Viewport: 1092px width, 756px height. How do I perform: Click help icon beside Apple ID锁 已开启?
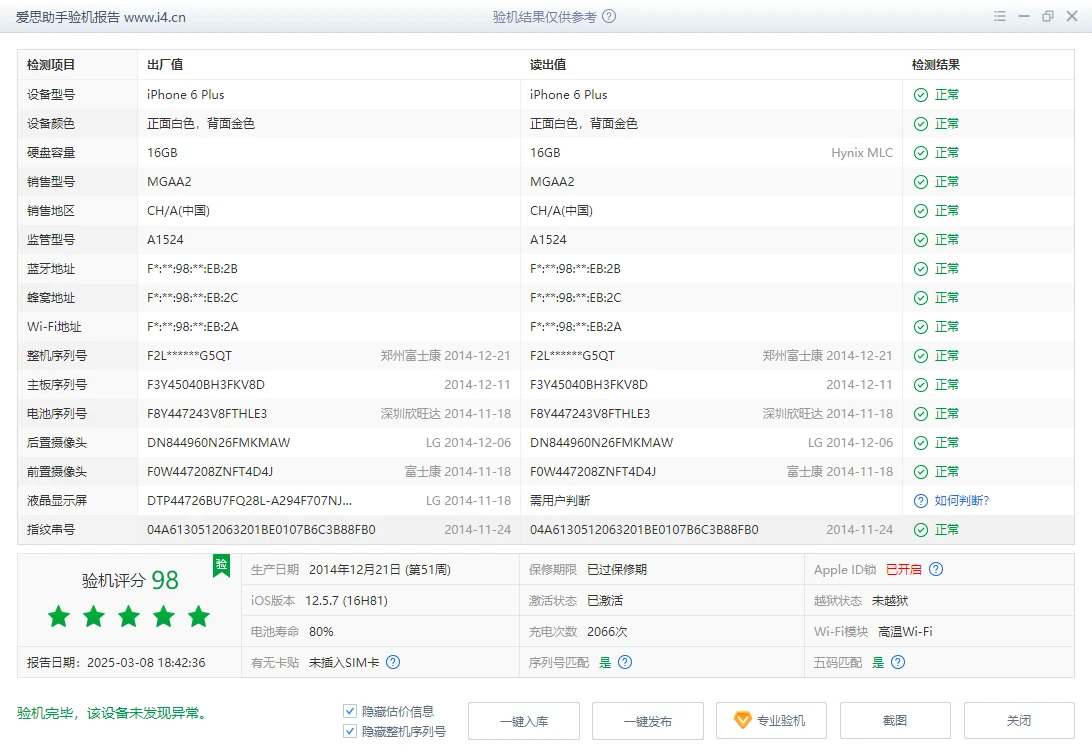click(936, 570)
